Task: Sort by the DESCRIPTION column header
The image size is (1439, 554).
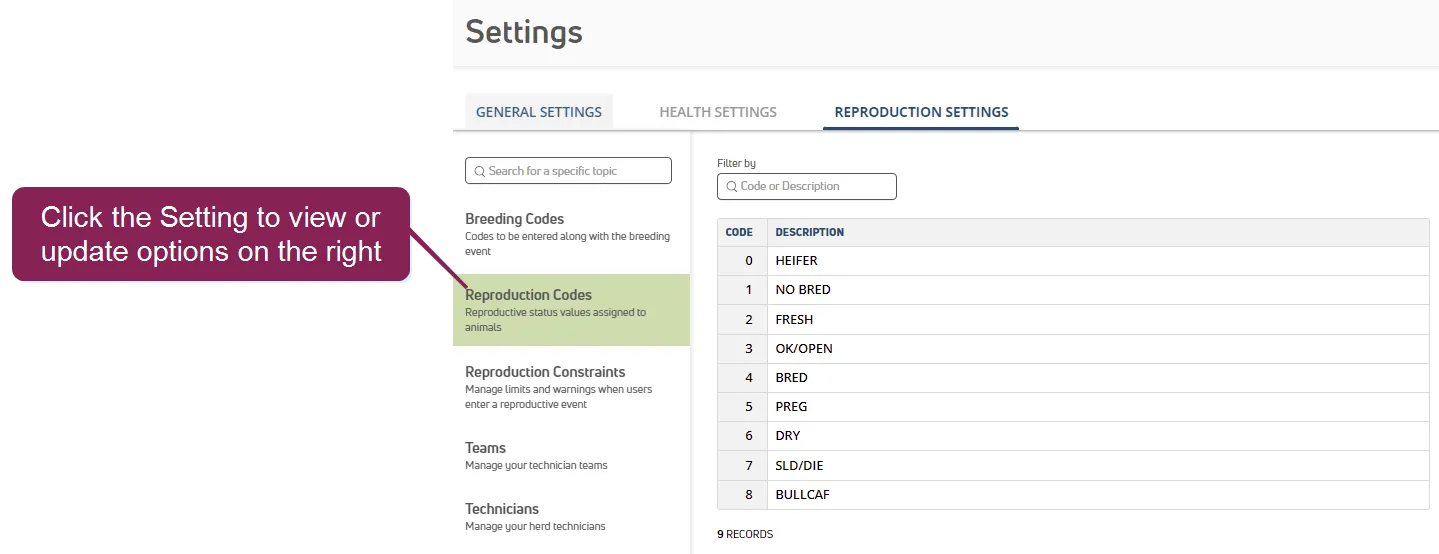Action: (x=1098, y=232)
